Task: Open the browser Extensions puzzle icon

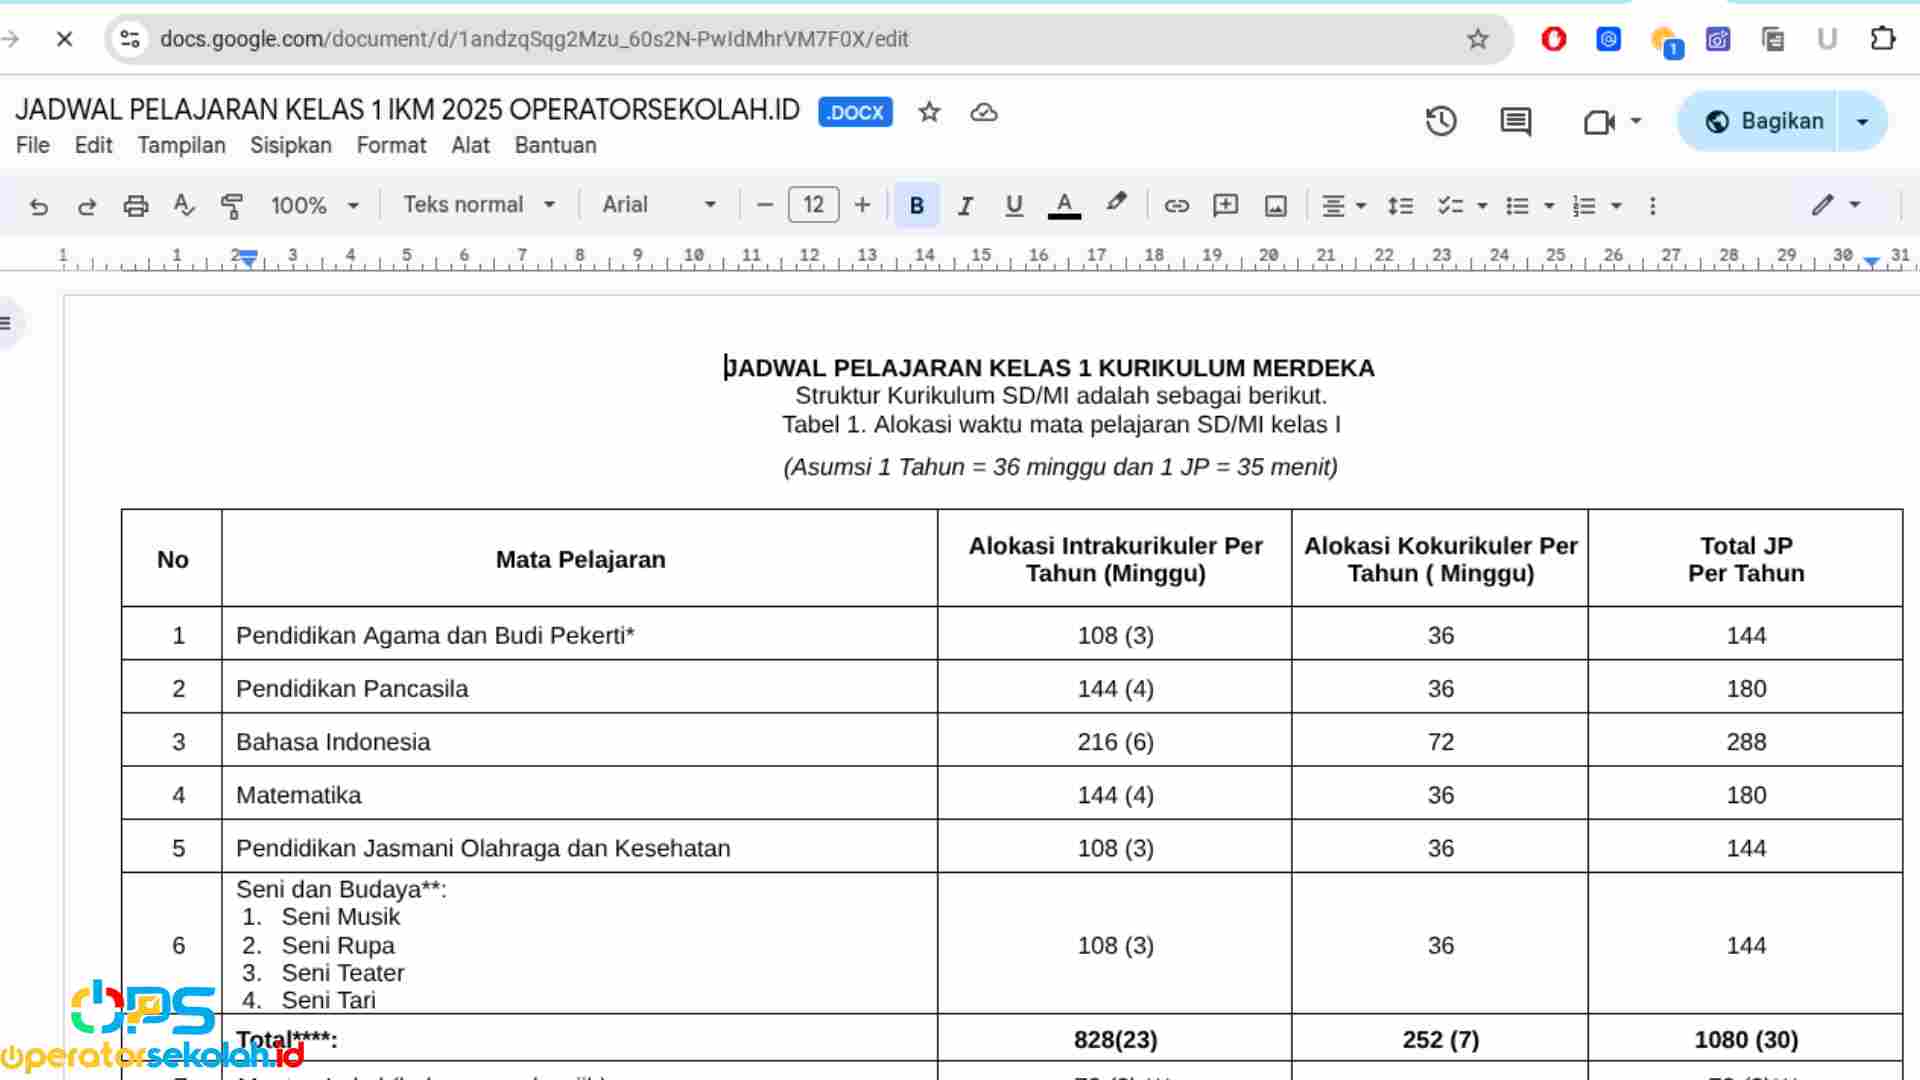Action: click(x=1882, y=39)
